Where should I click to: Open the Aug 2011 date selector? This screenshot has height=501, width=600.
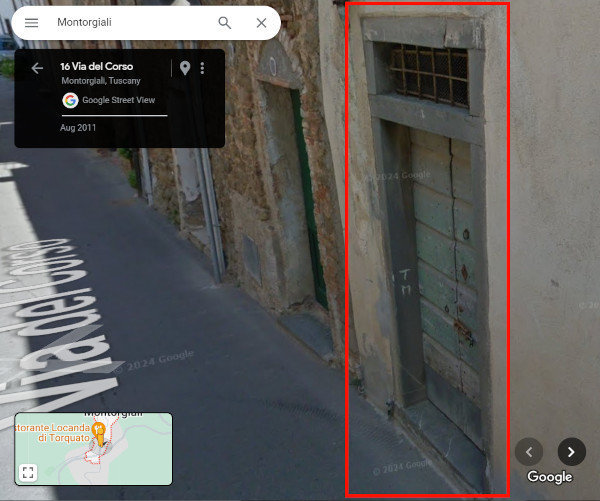point(78,128)
